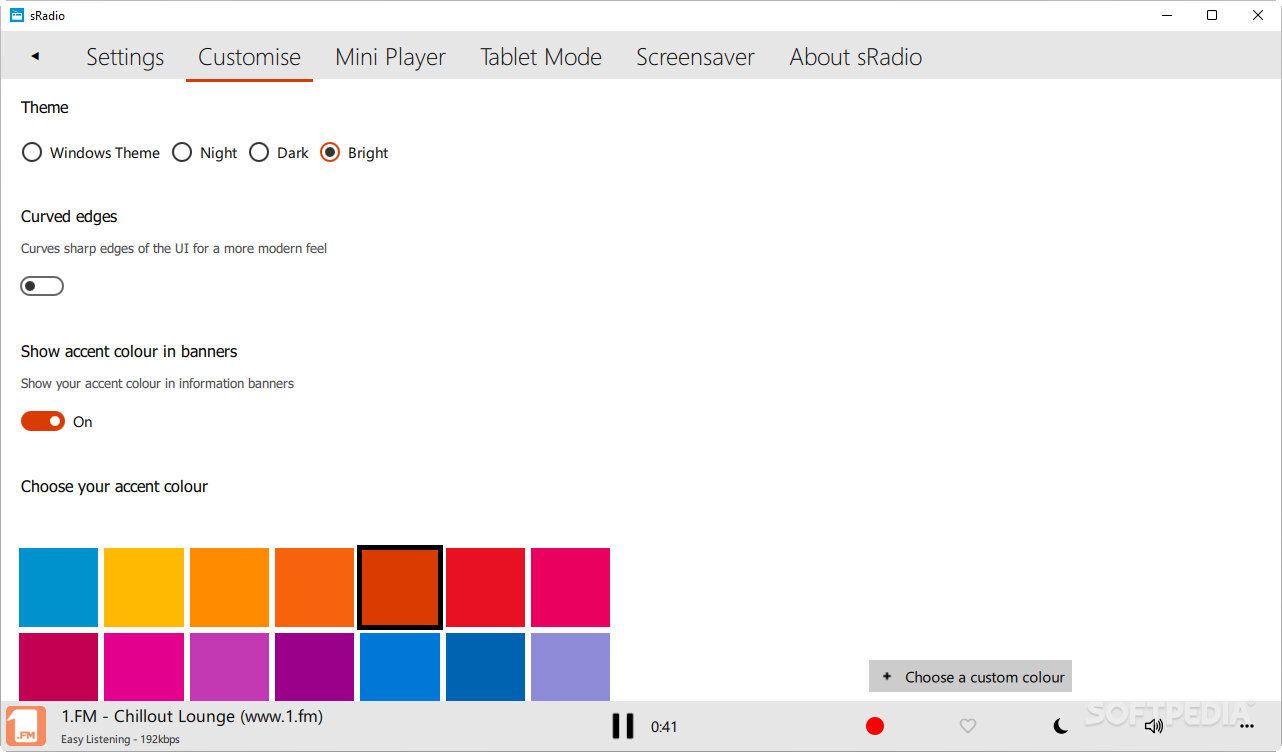Image resolution: width=1282 pixels, height=752 pixels.
Task: Pick the light blue accent colour
Action: [x=59, y=587]
